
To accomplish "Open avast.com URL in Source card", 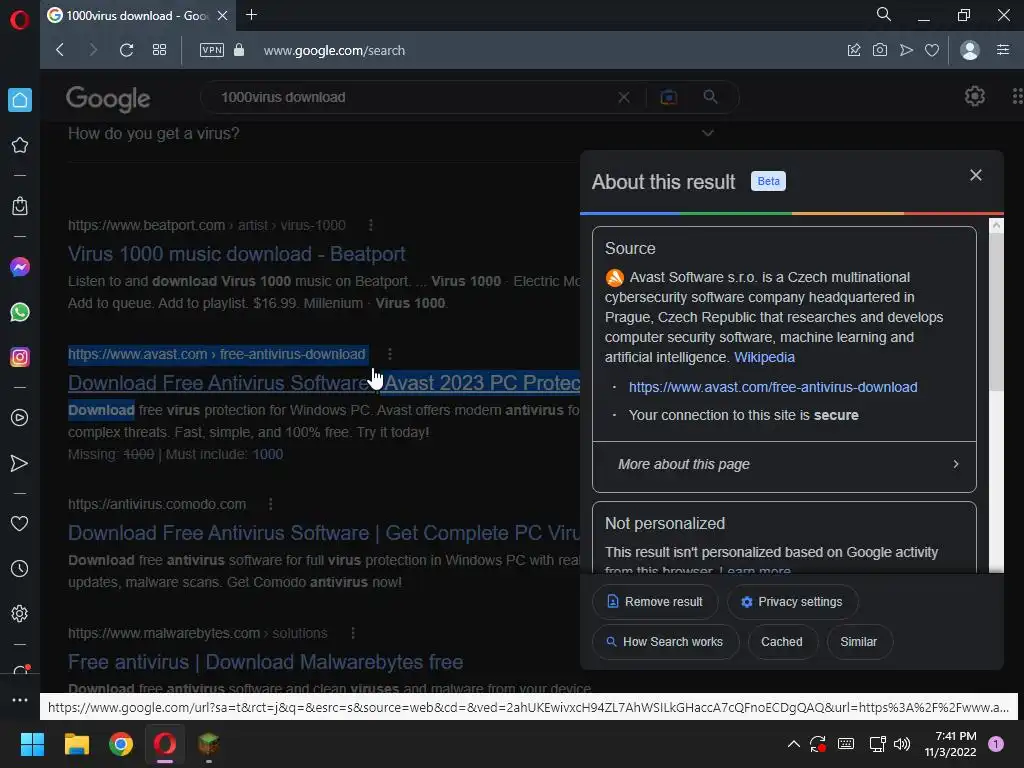I will (x=773, y=387).
